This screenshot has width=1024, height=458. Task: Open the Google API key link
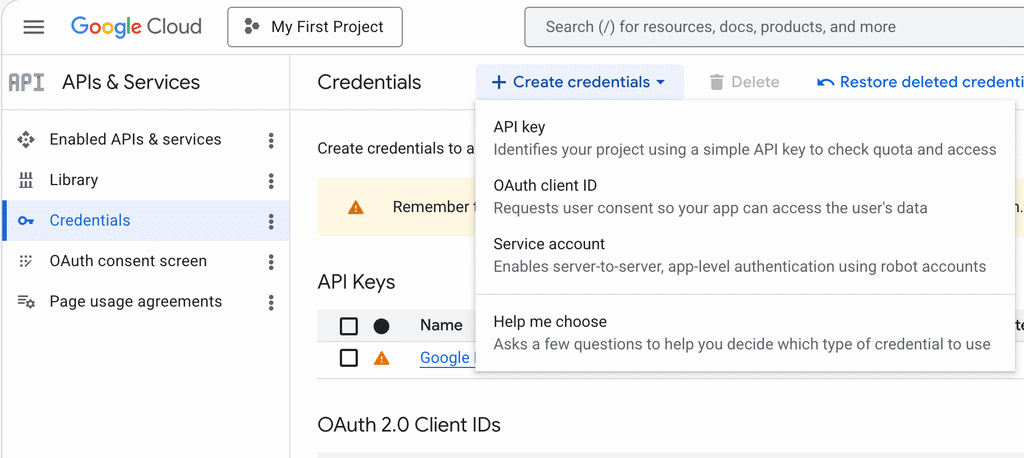pyautogui.click(x=445, y=358)
